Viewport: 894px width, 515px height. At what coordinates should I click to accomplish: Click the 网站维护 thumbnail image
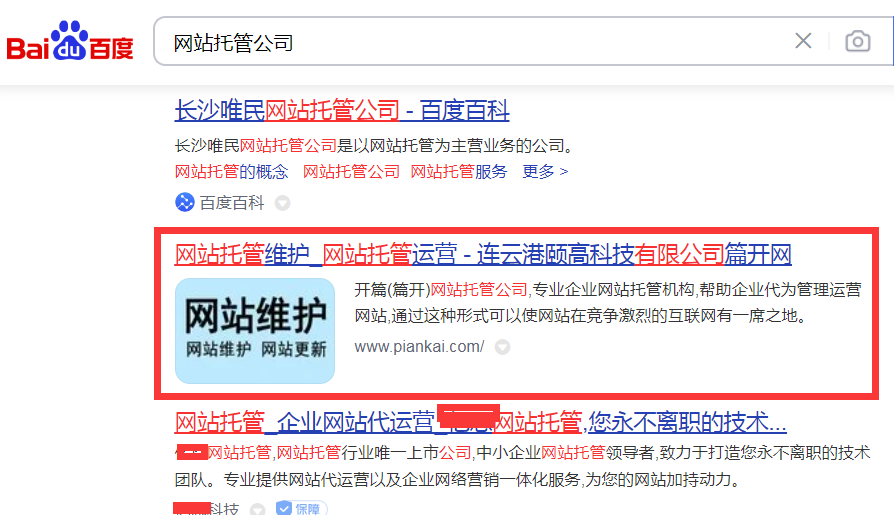tap(255, 331)
